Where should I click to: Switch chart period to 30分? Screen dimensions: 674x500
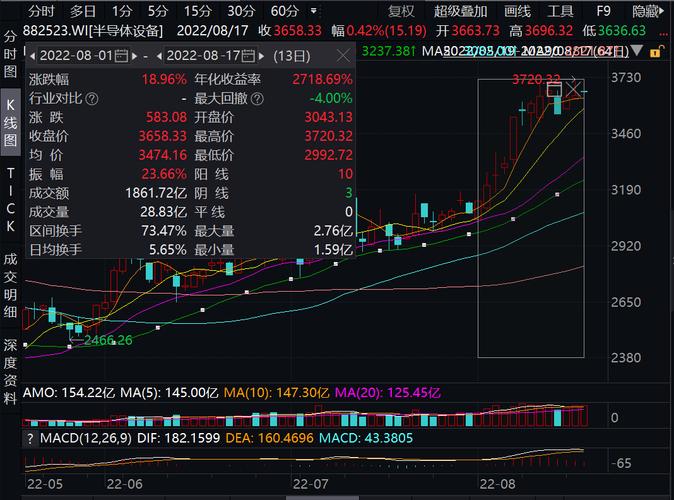click(241, 11)
